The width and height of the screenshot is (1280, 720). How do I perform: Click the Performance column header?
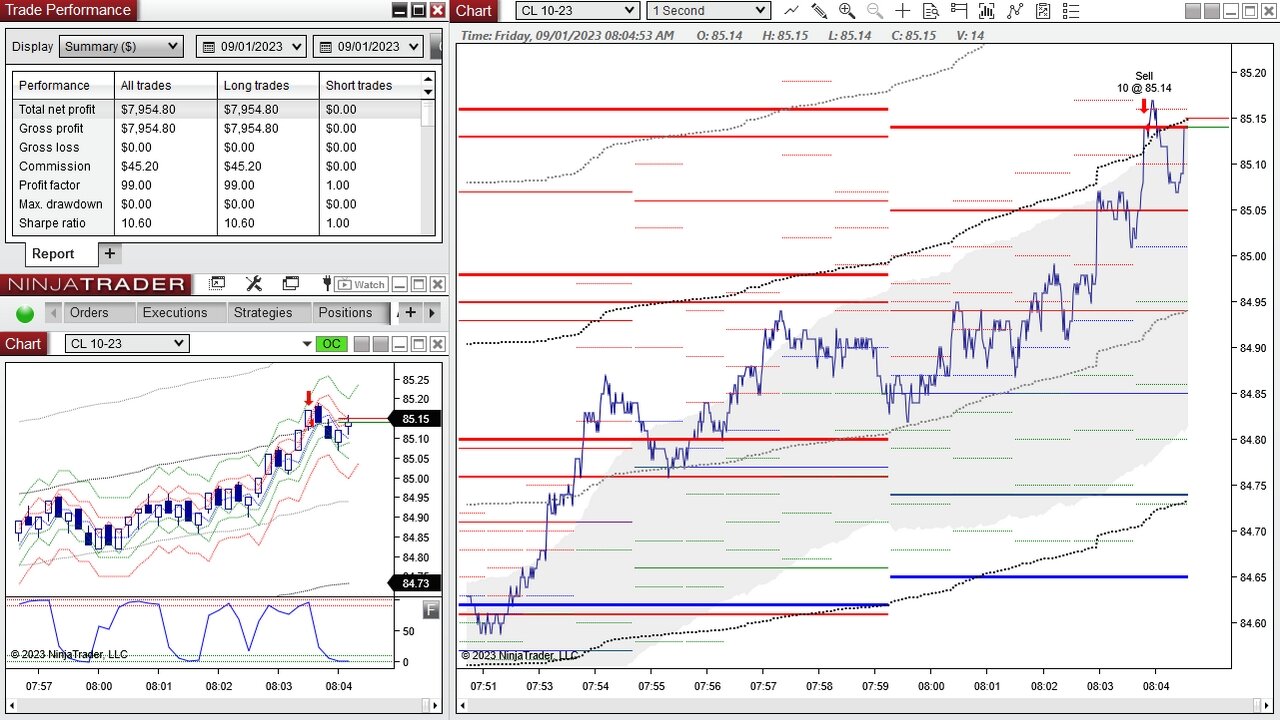[64, 85]
